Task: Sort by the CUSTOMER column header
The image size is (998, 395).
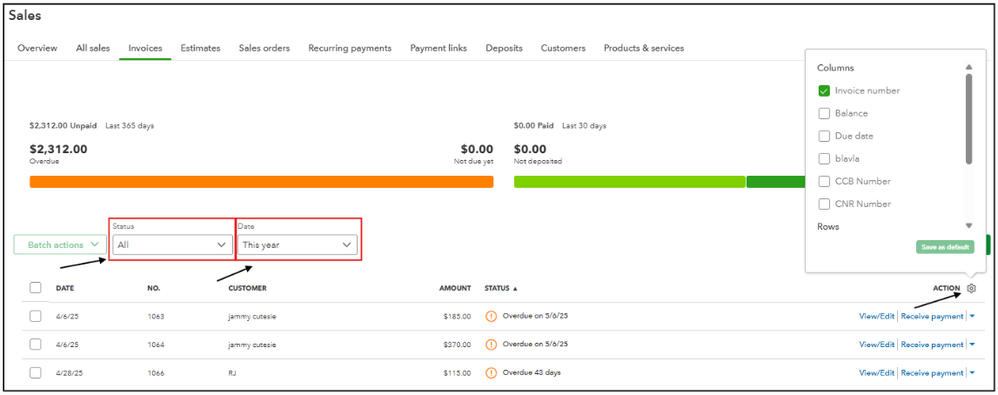Action: tap(248, 288)
